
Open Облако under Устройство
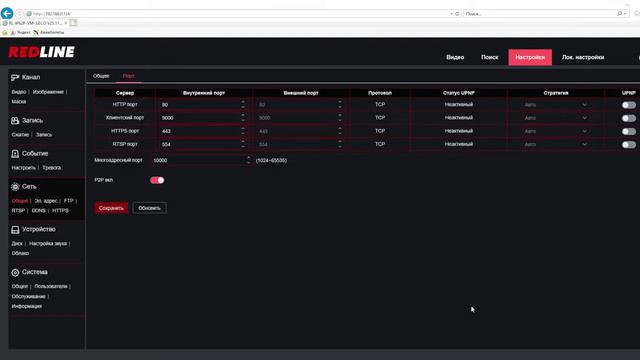(x=20, y=253)
